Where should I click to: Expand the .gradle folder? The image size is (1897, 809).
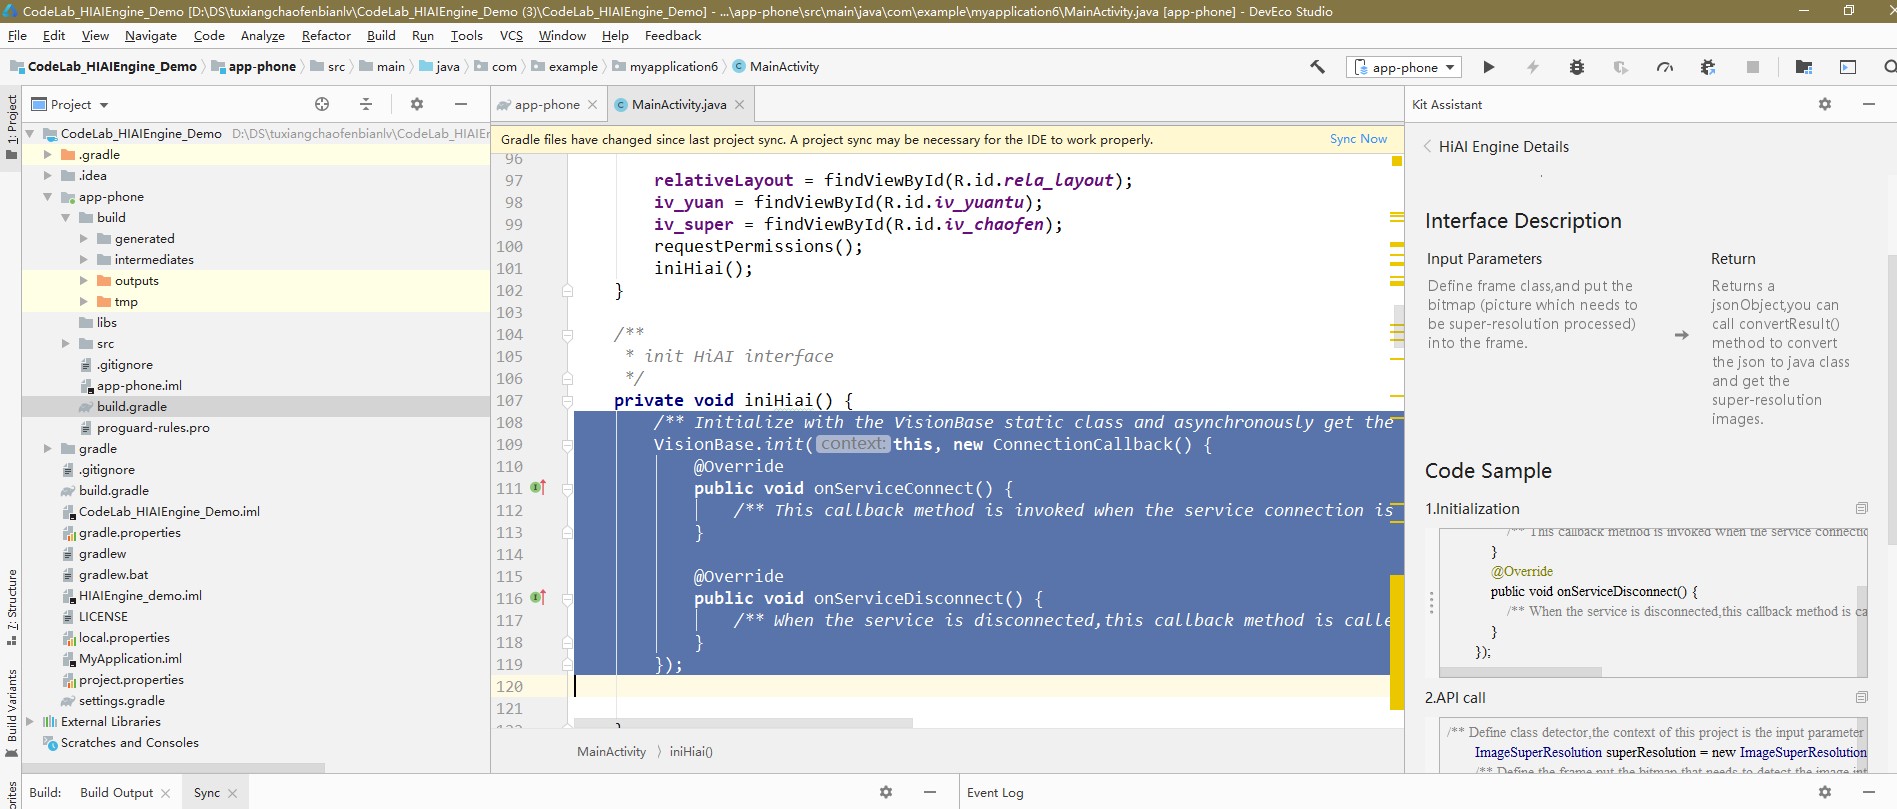[47, 155]
